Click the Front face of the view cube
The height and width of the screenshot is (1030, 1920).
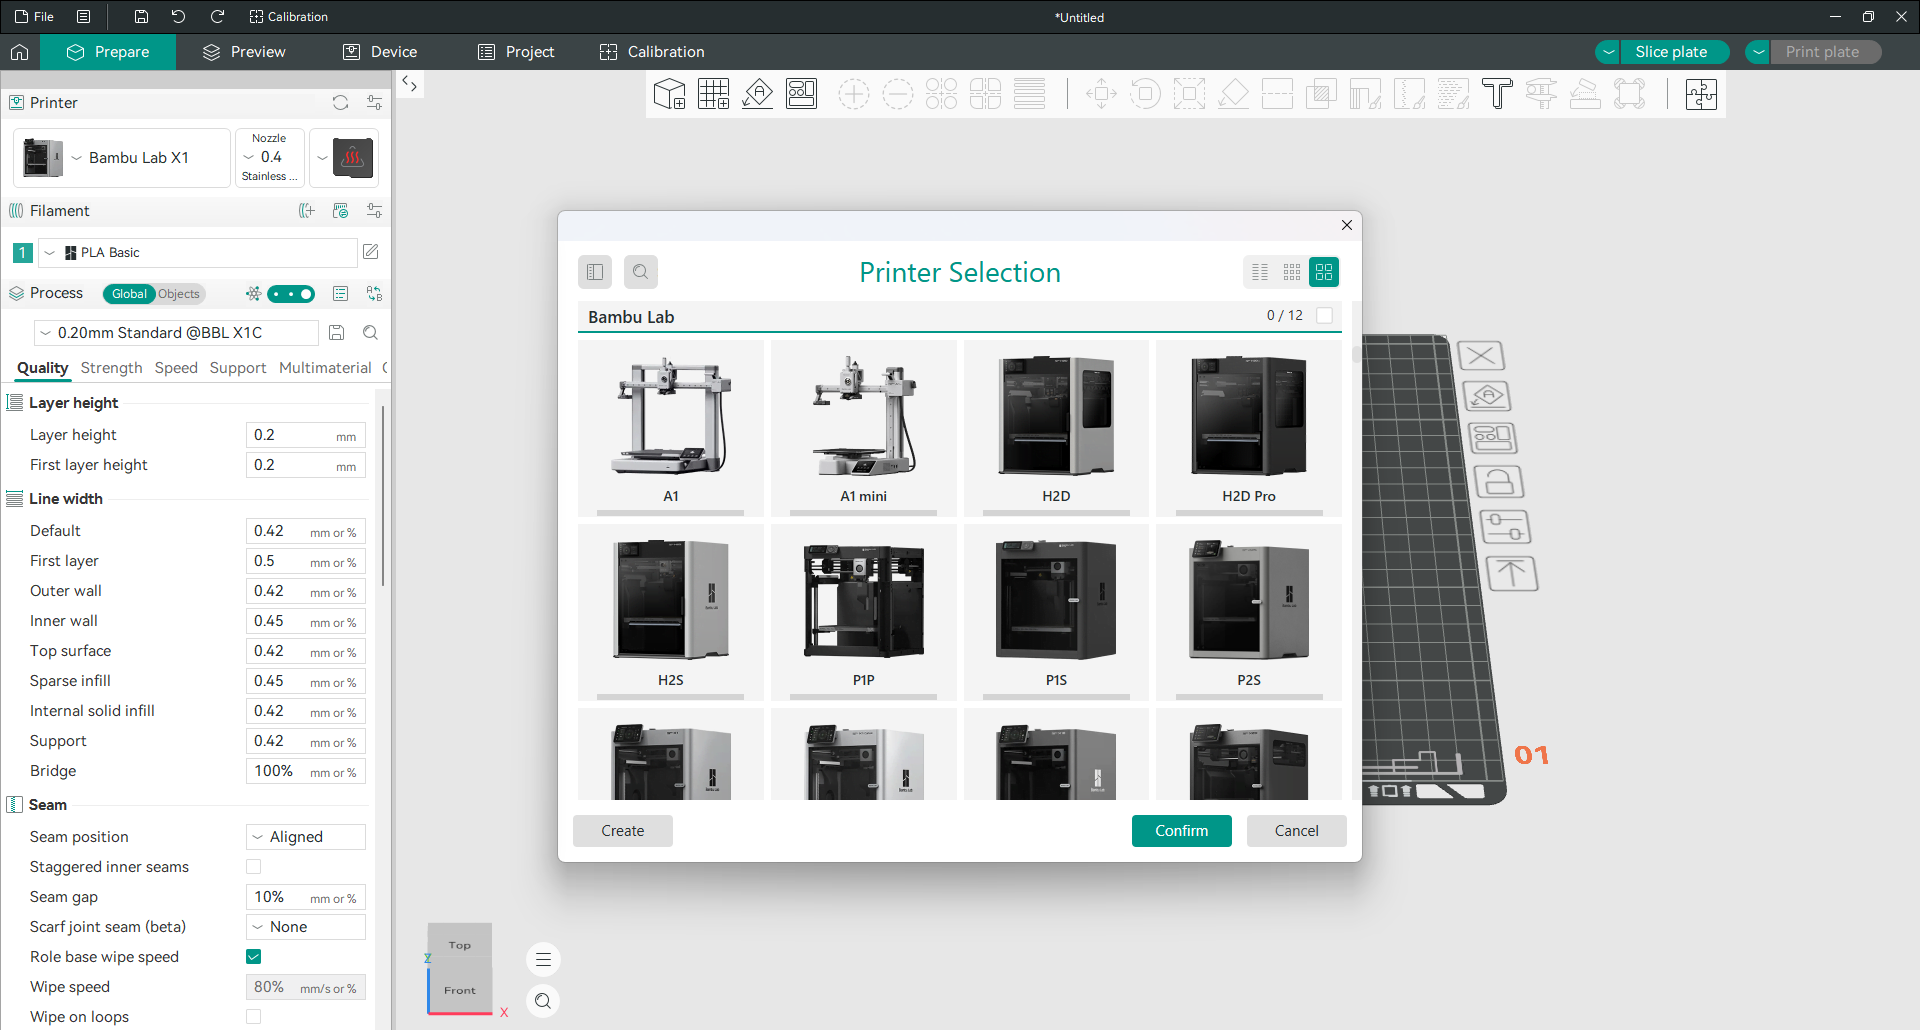[x=460, y=990]
